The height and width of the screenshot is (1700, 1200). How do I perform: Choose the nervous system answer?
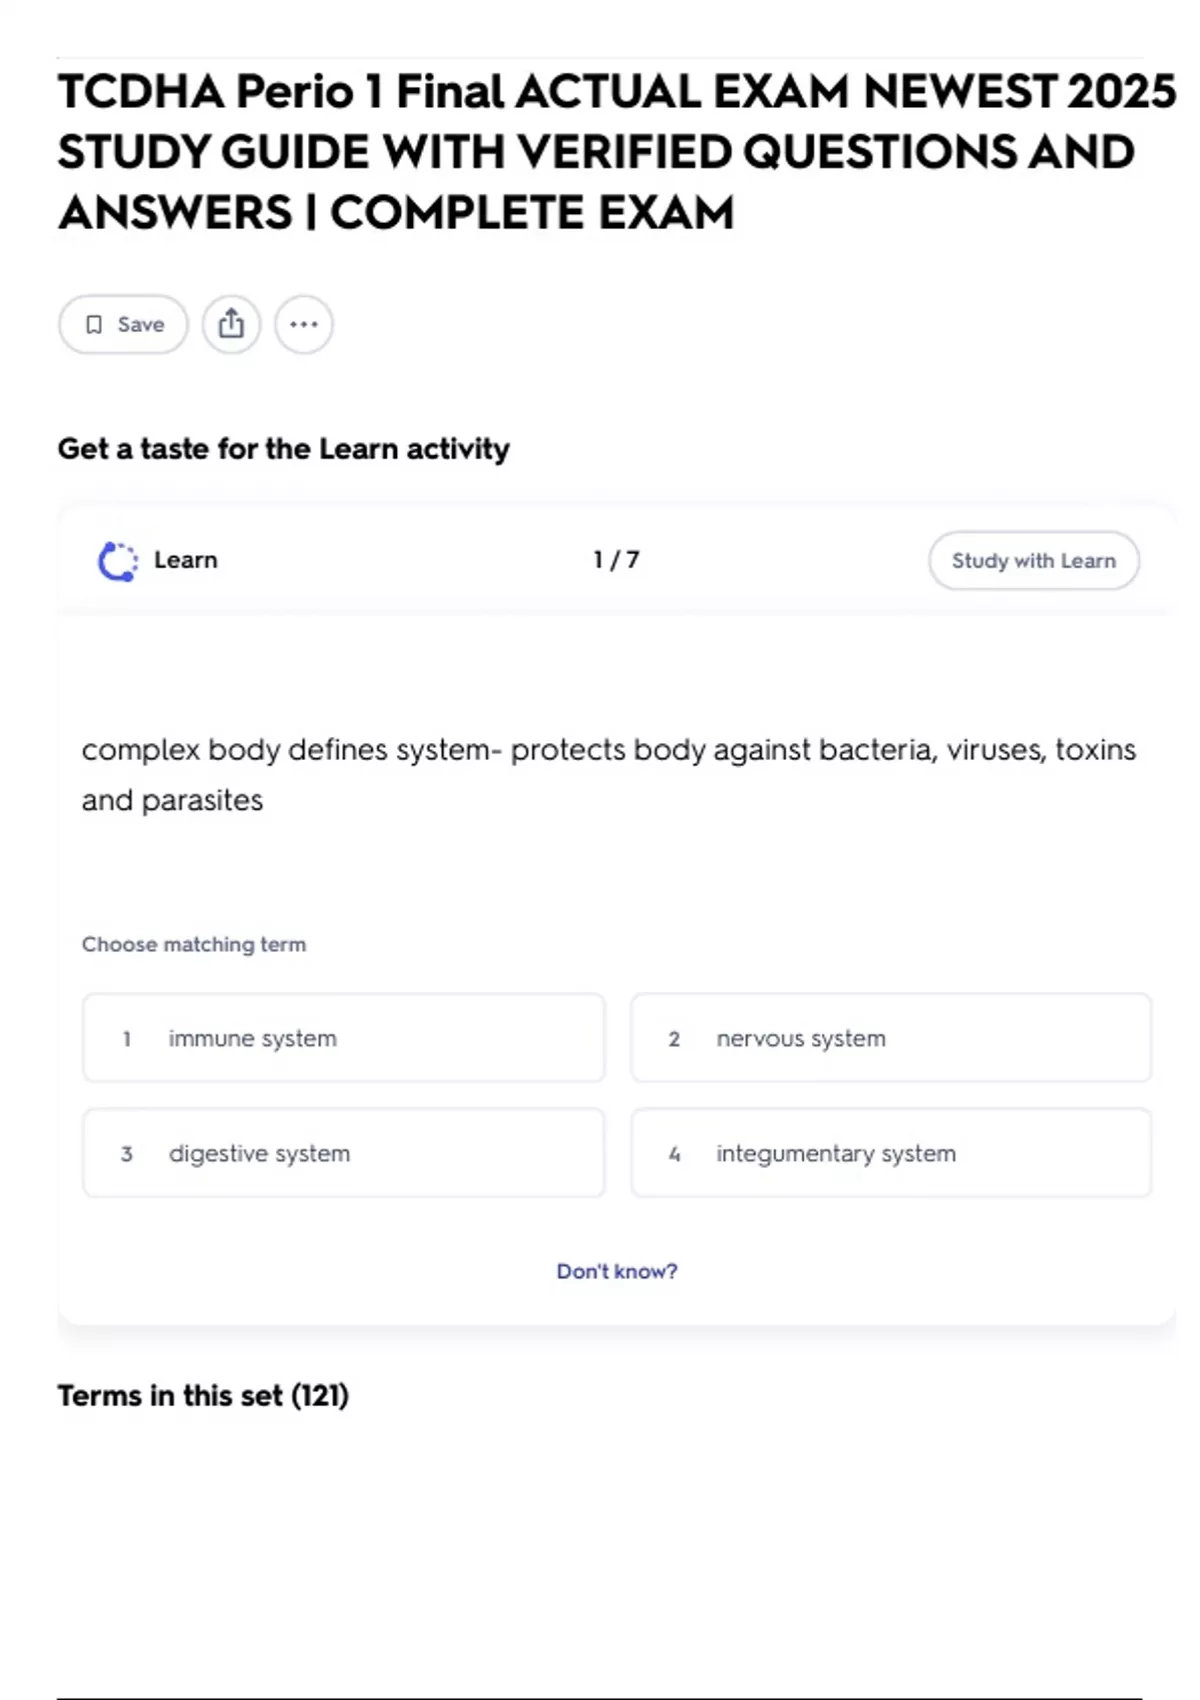pyautogui.click(x=890, y=1038)
